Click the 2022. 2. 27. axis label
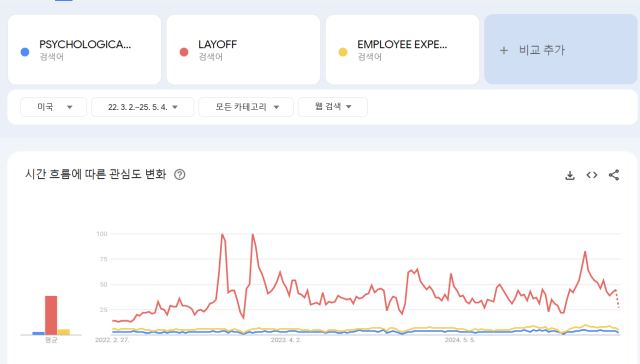 tap(112, 340)
